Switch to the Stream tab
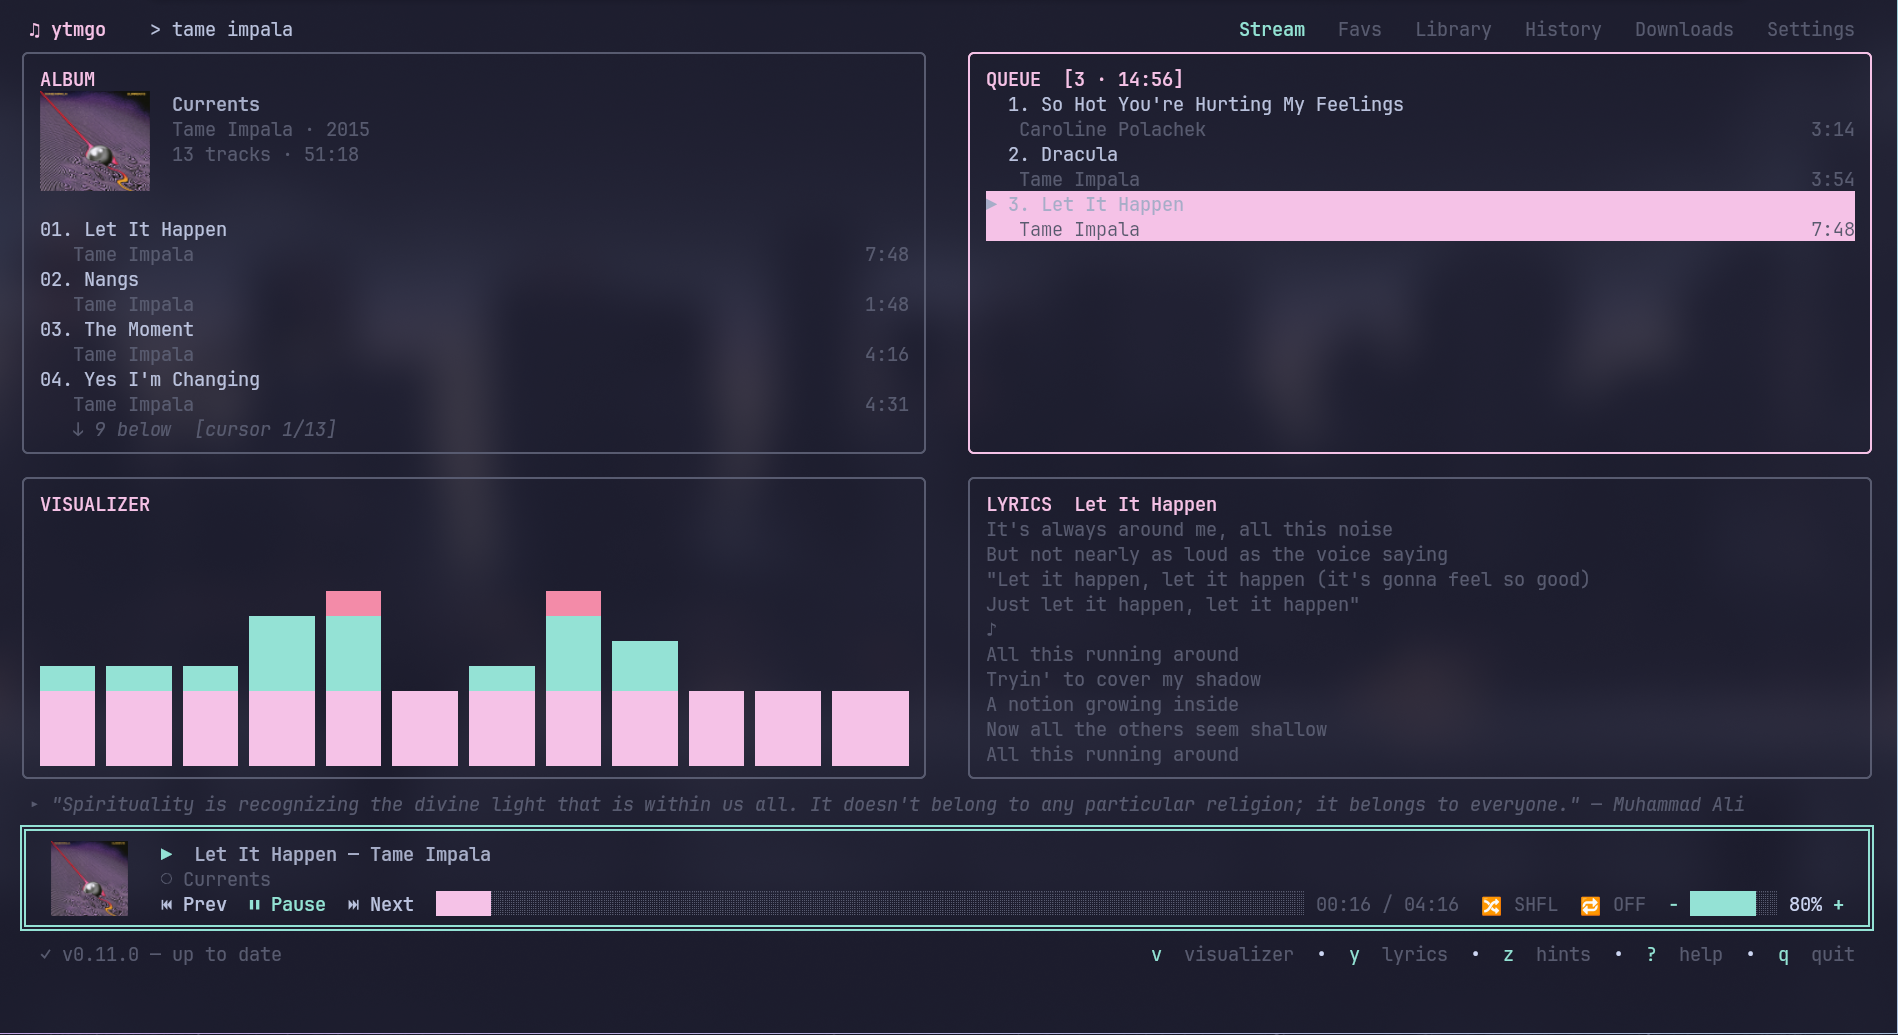The width and height of the screenshot is (1898, 1035). (1272, 30)
